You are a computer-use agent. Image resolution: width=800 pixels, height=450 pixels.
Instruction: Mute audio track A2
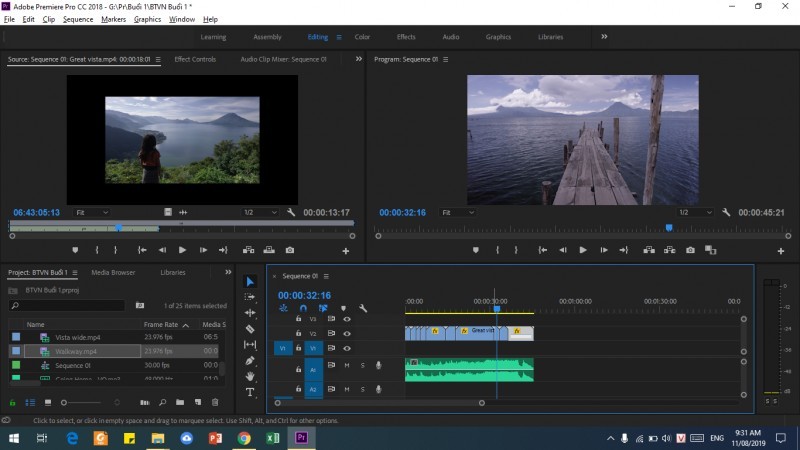click(x=347, y=389)
